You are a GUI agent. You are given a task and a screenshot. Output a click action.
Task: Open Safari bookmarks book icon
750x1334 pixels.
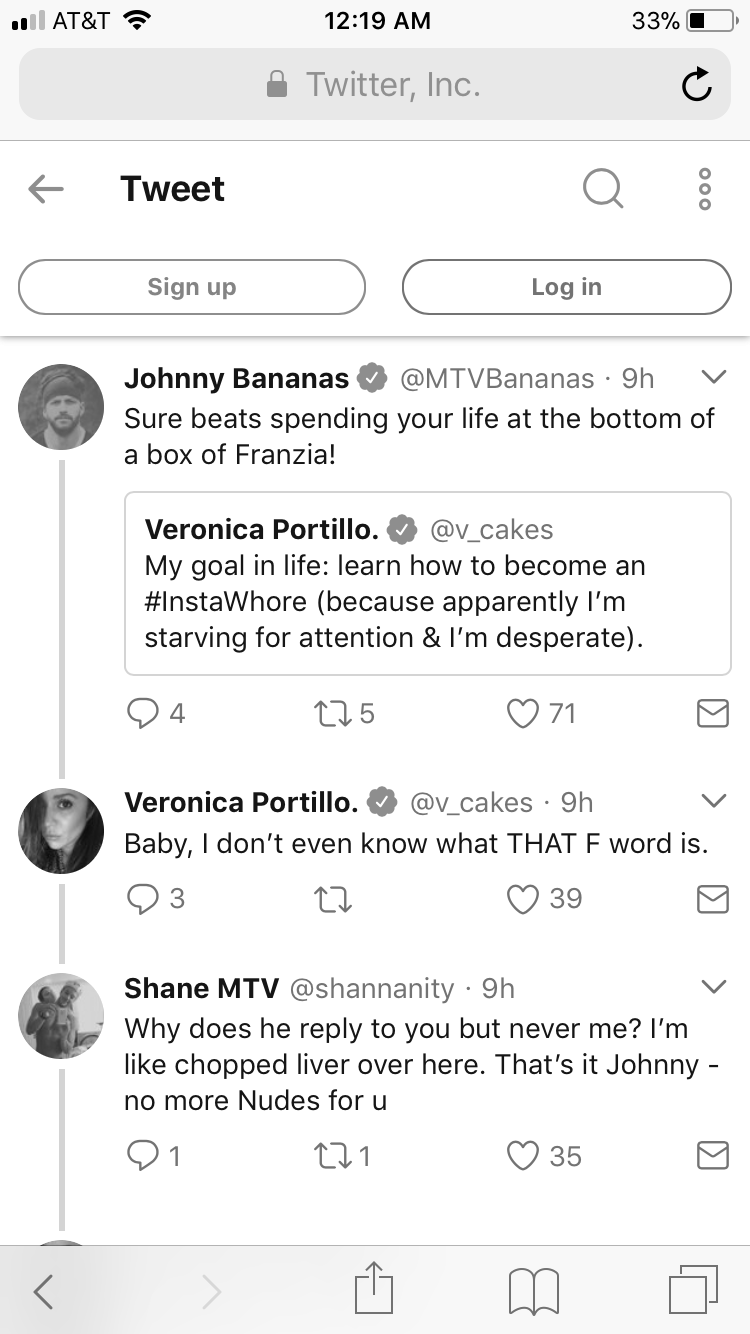(x=533, y=1292)
